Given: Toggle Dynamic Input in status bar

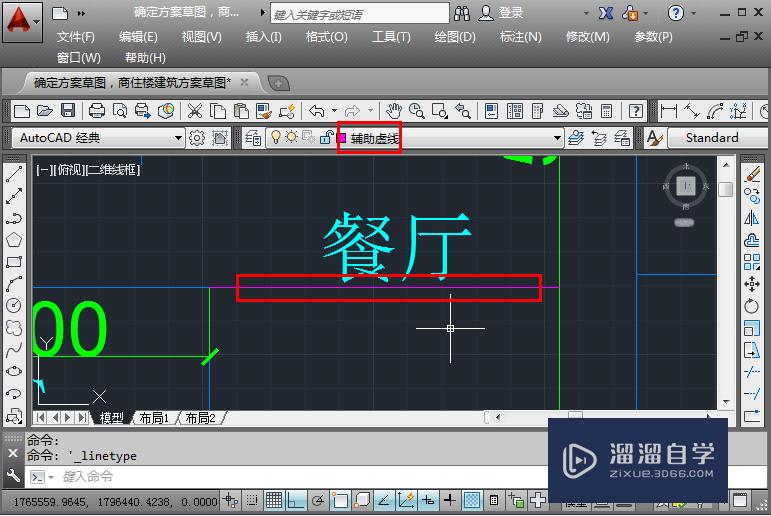Looking at the screenshot, I should (x=428, y=500).
